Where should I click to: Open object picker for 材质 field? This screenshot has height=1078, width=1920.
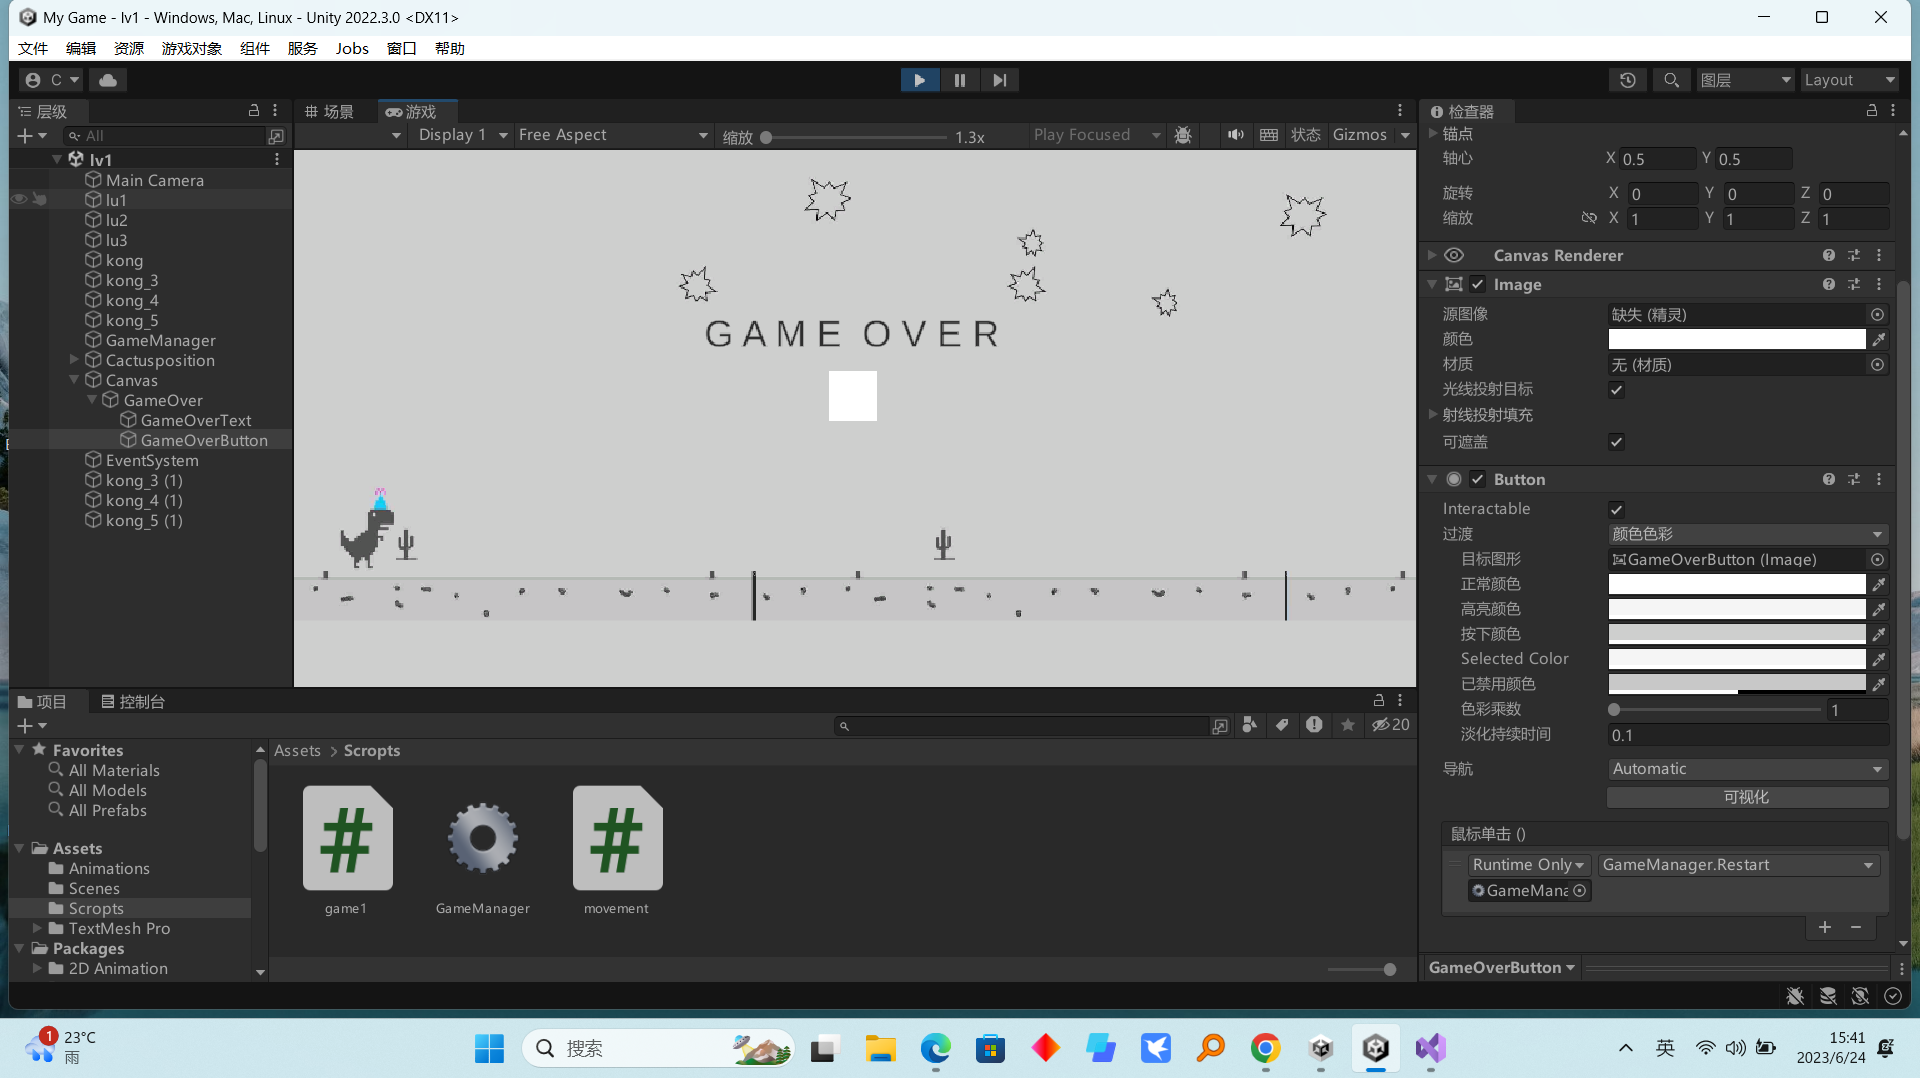coord(1878,365)
